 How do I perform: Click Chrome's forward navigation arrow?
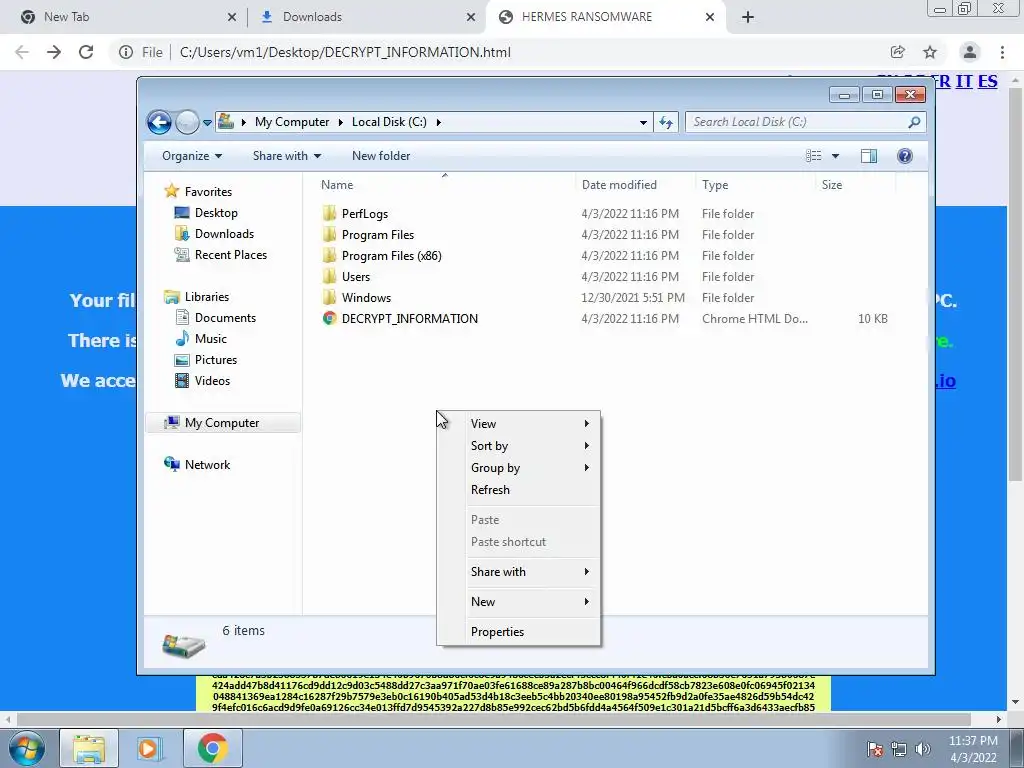coord(54,52)
